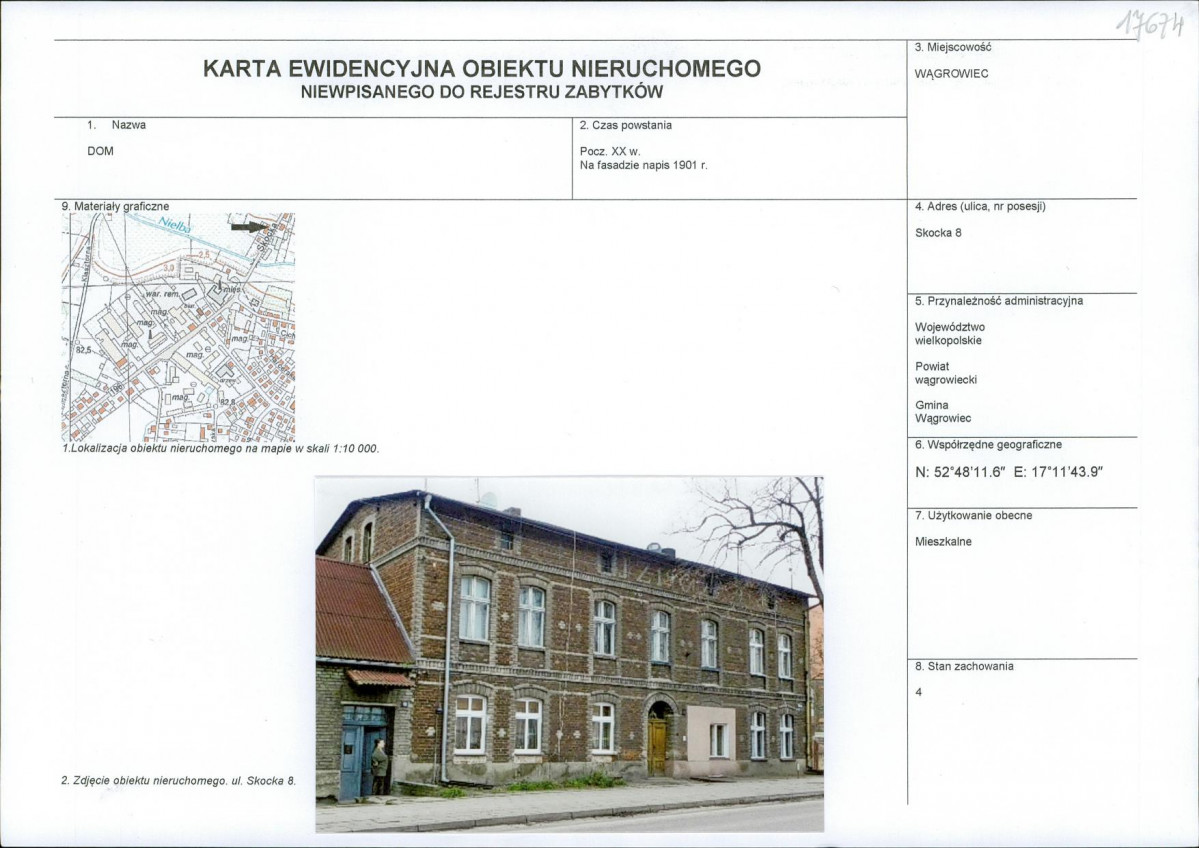The image size is (1199, 848).
Task: Click '5. Przynależność administracyjna' label
Action: 999,301
